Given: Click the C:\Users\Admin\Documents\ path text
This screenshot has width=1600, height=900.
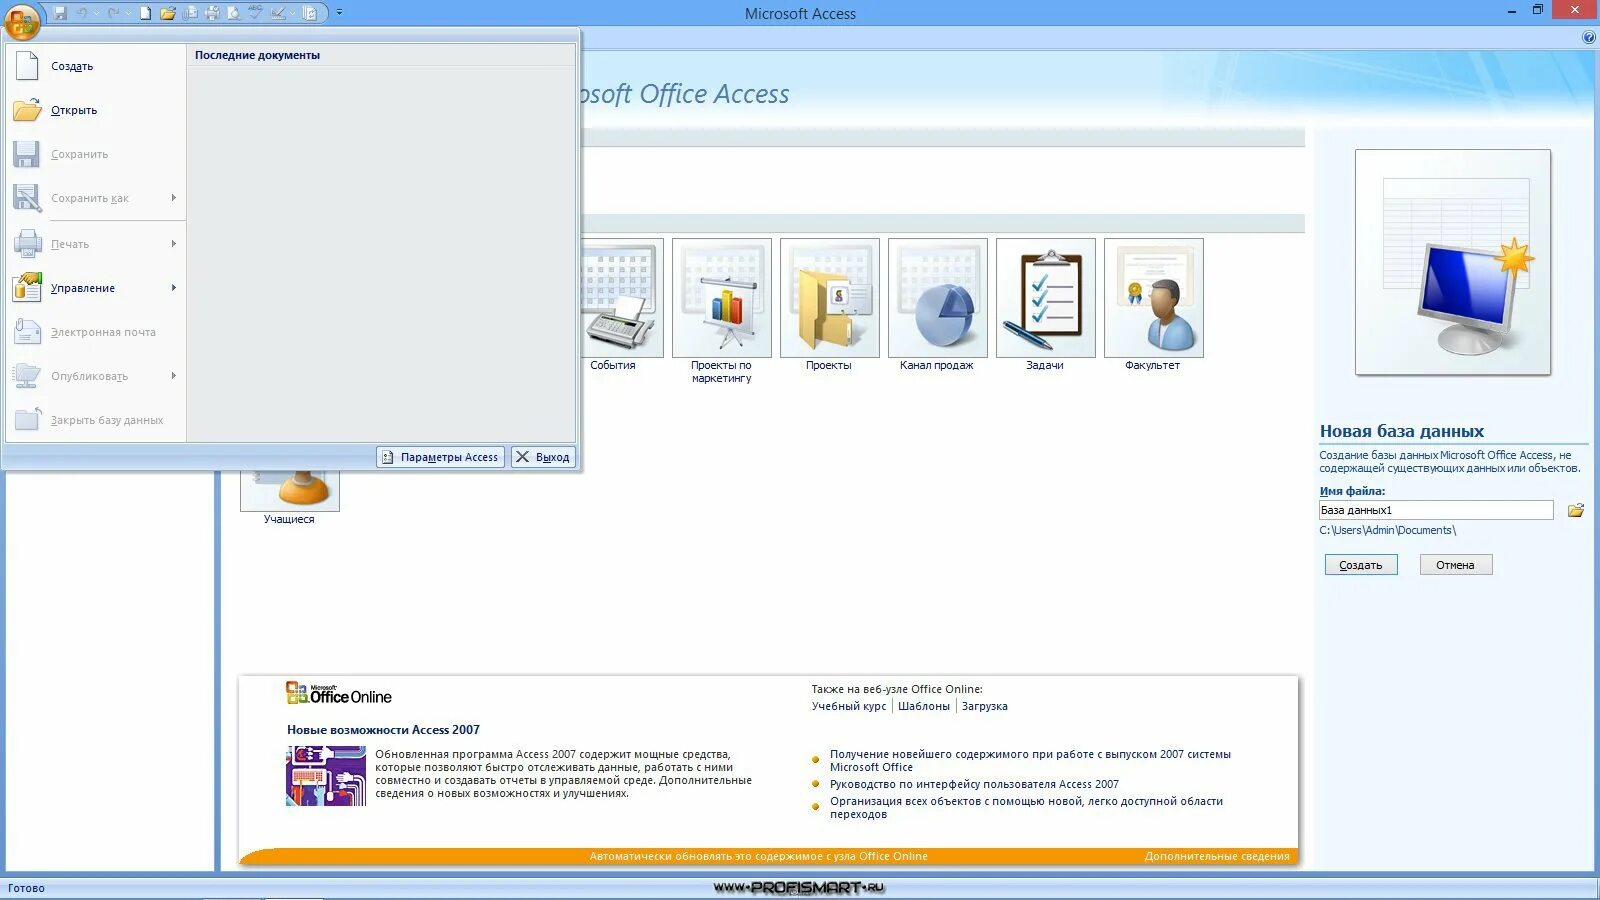Looking at the screenshot, I should pyautogui.click(x=1387, y=530).
